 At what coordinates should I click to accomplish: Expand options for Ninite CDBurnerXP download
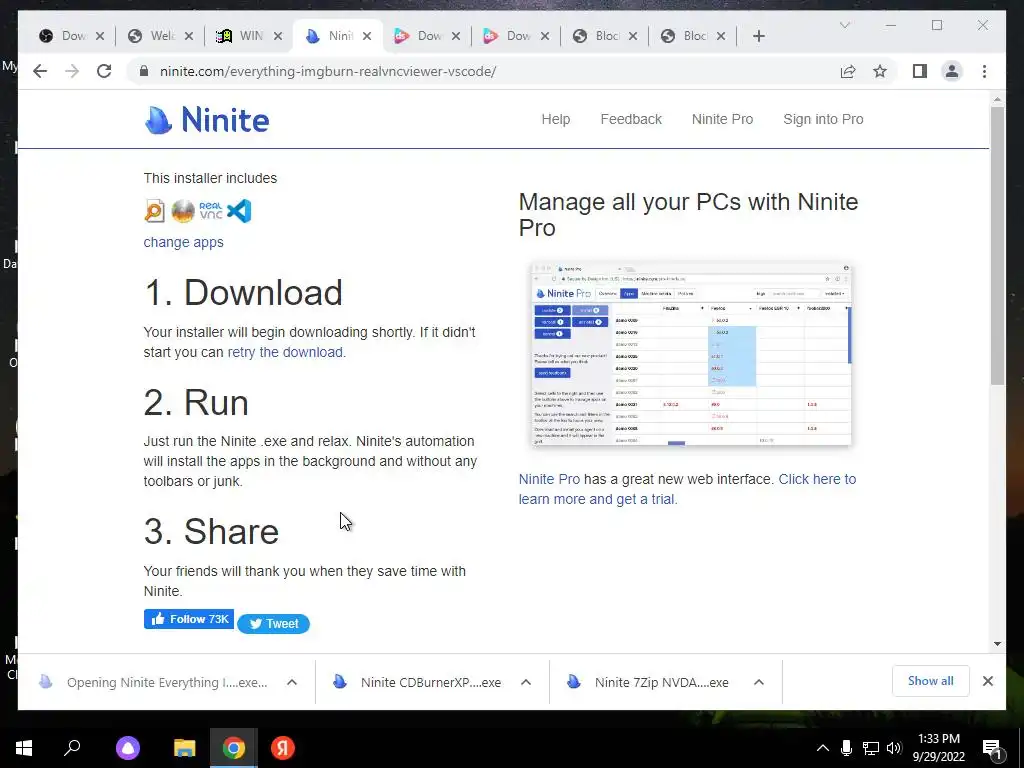[x=526, y=682]
